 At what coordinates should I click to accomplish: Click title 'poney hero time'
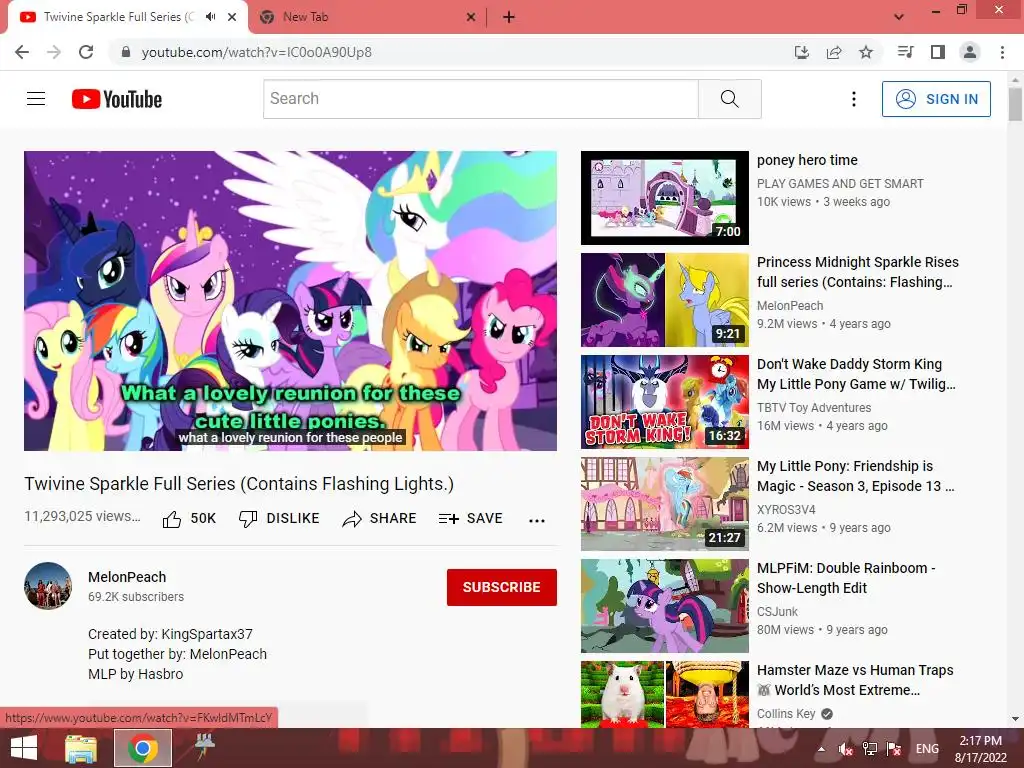point(807,160)
